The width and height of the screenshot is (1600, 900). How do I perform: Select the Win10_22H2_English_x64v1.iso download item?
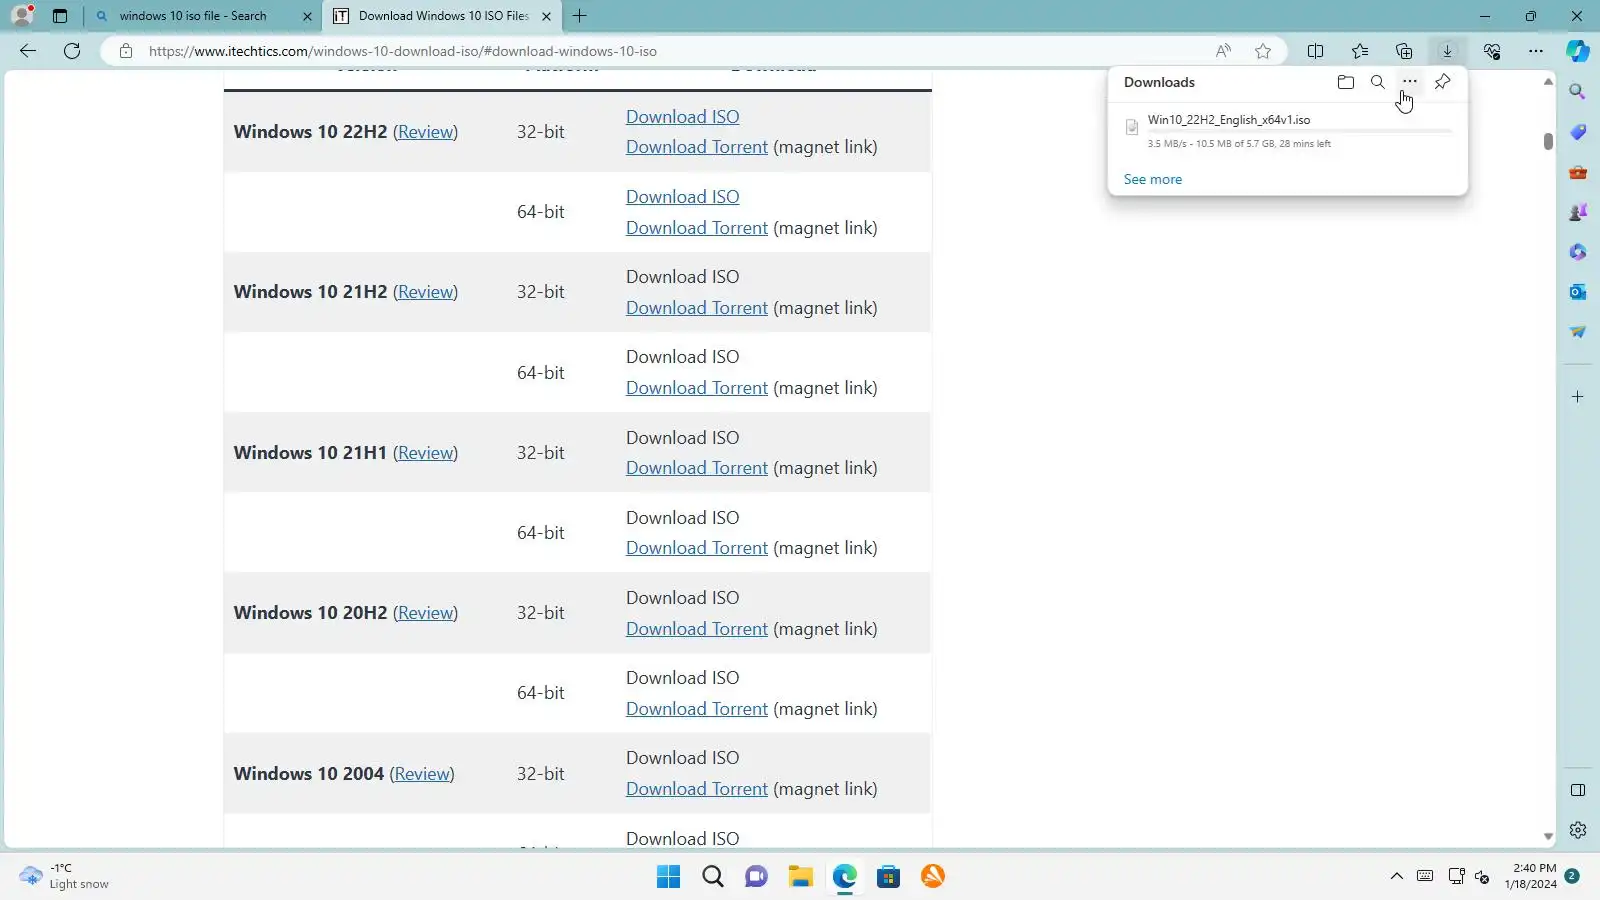pos(1288,131)
